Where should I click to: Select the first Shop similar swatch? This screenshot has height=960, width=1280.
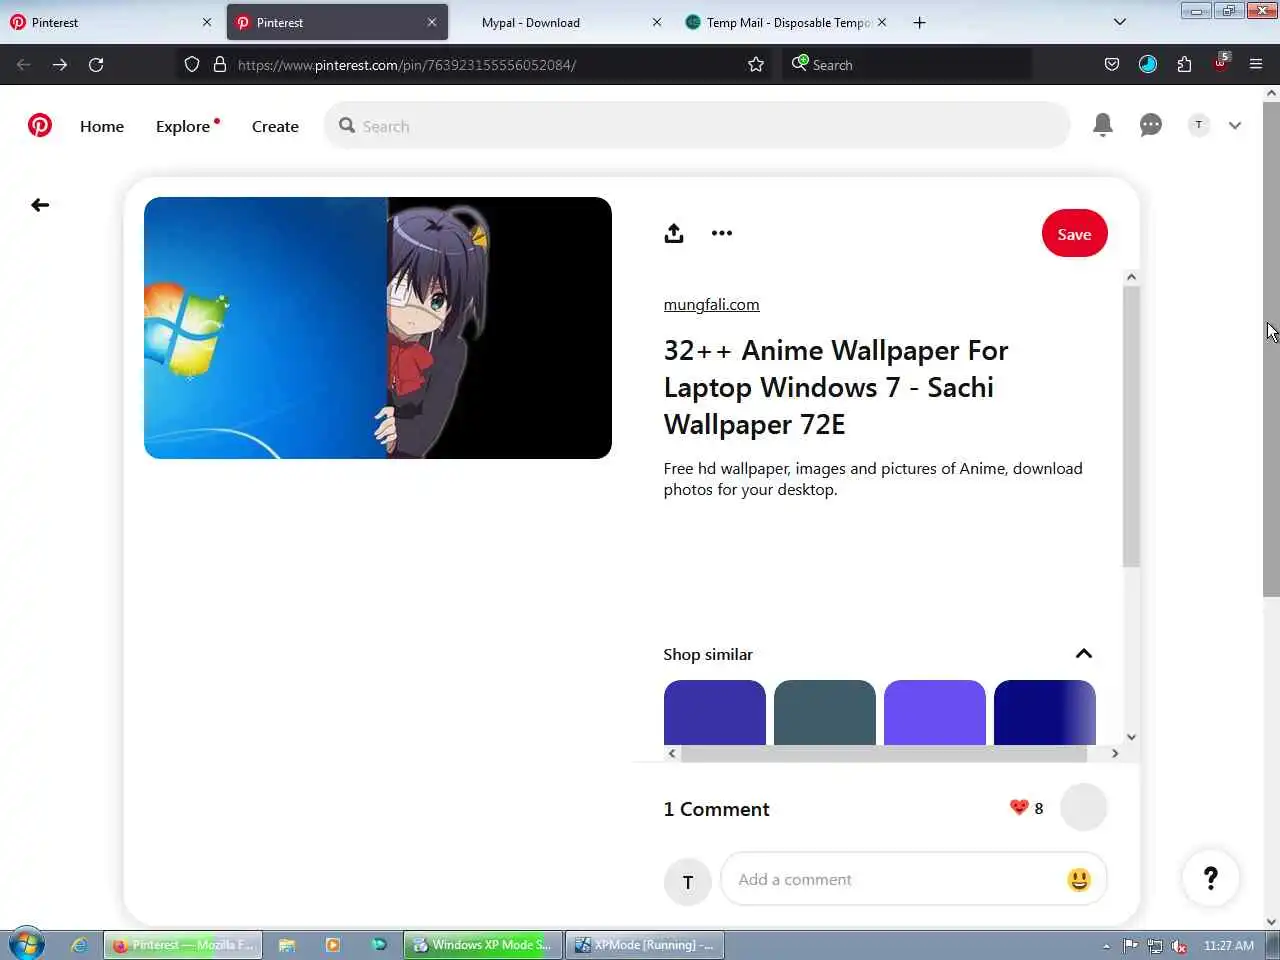(x=715, y=713)
